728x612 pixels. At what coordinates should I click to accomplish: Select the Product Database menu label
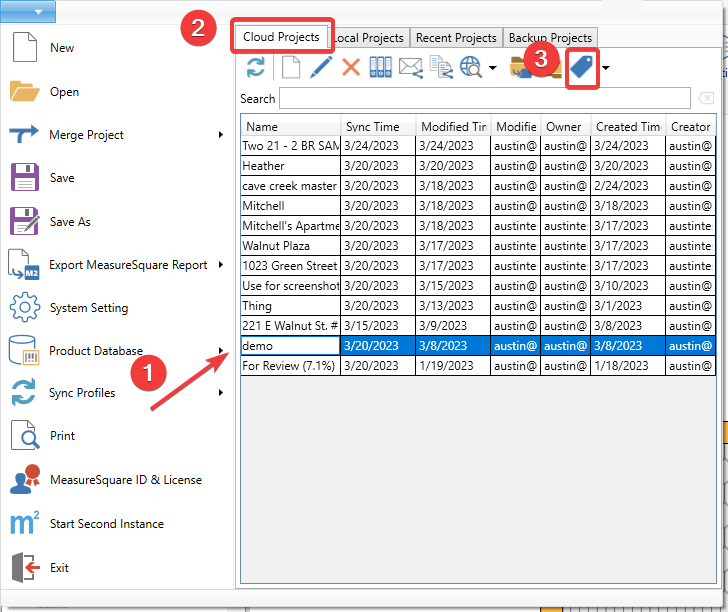[96, 351]
